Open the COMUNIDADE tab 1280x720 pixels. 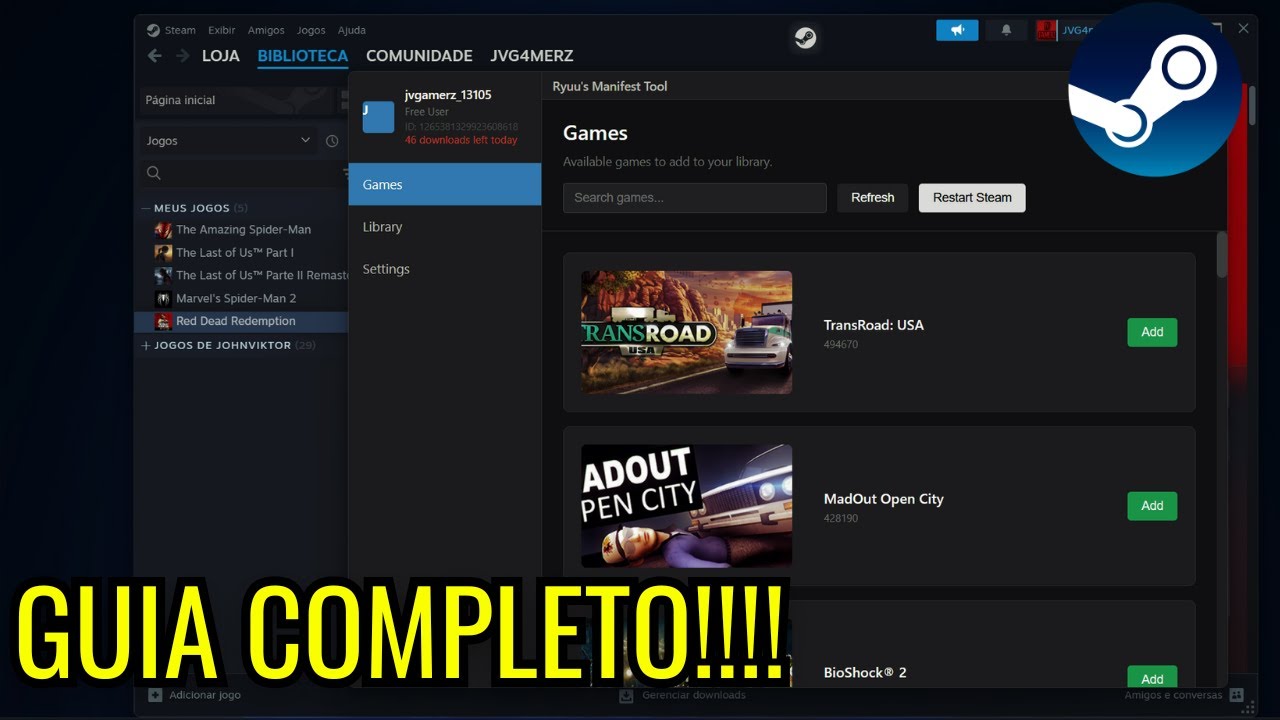tap(419, 56)
